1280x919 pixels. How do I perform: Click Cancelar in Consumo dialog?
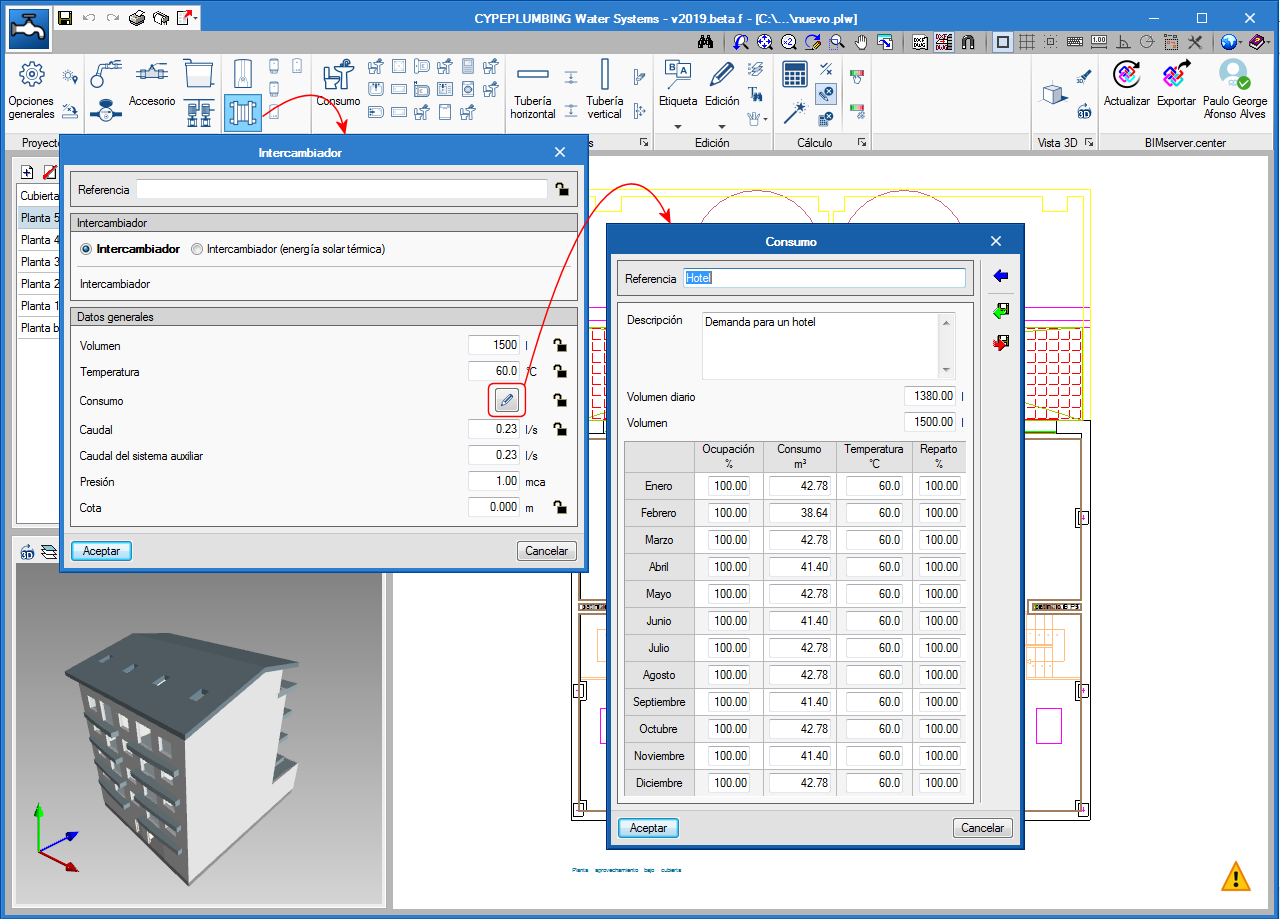pos(983,828)
